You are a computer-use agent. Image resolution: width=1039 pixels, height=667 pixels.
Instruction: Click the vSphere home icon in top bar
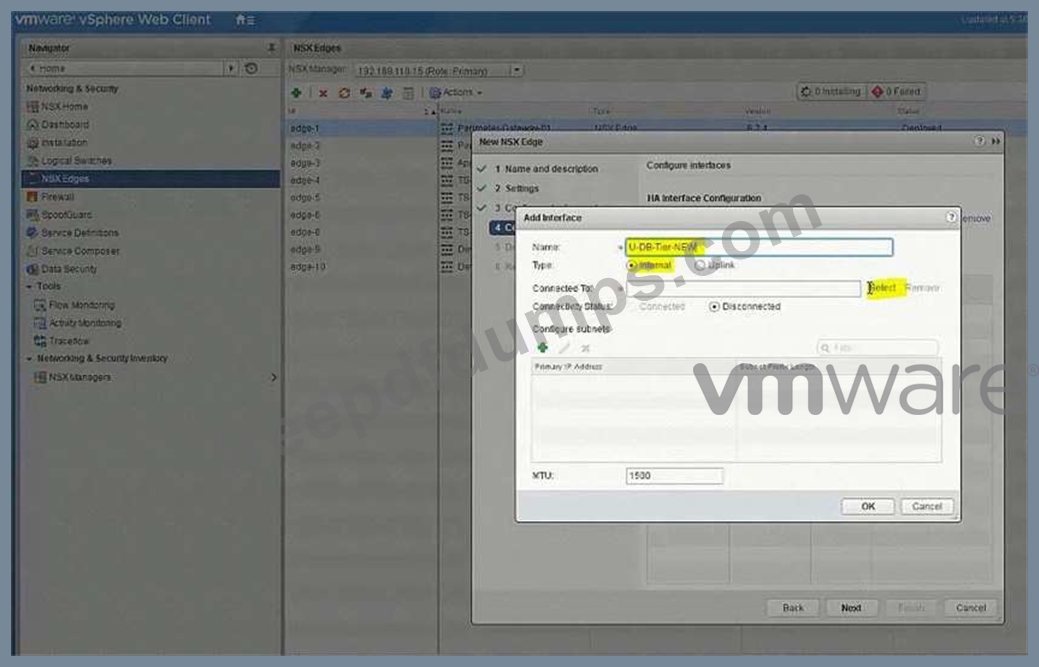pyautogui.click(x=241, y=20)
